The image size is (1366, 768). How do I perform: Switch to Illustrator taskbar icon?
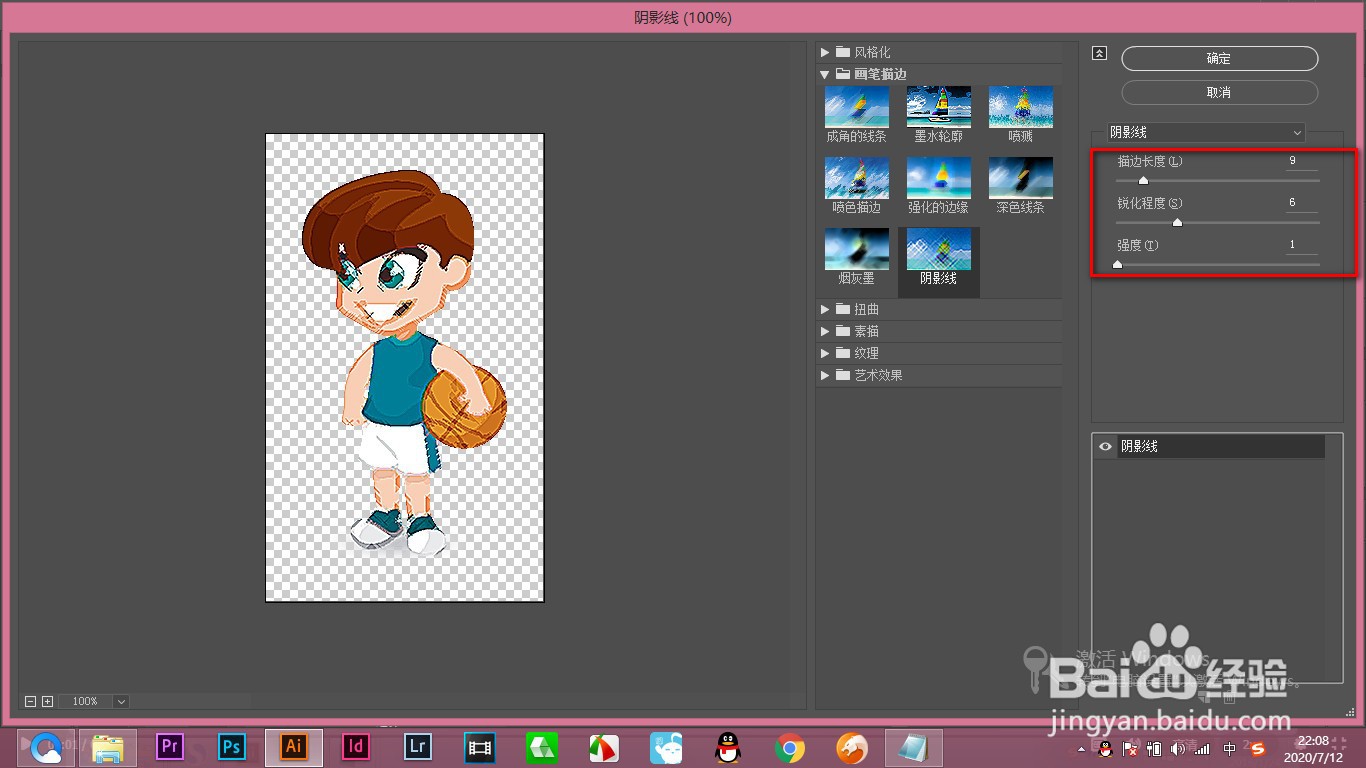(294, 747)
